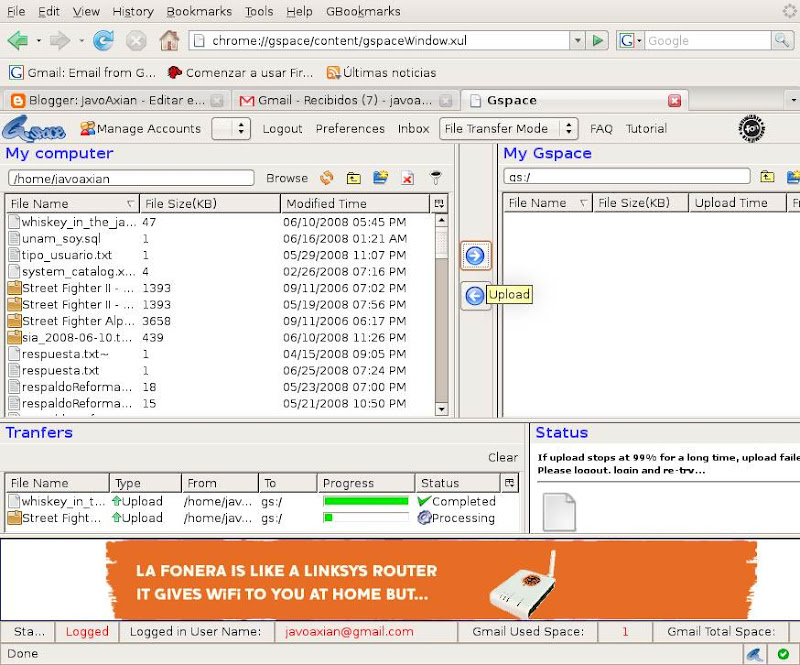Screen dimensions: 800x665
Task: Click the Inbox button in Gspace toolbar
Action: click(x=413, y=129)
